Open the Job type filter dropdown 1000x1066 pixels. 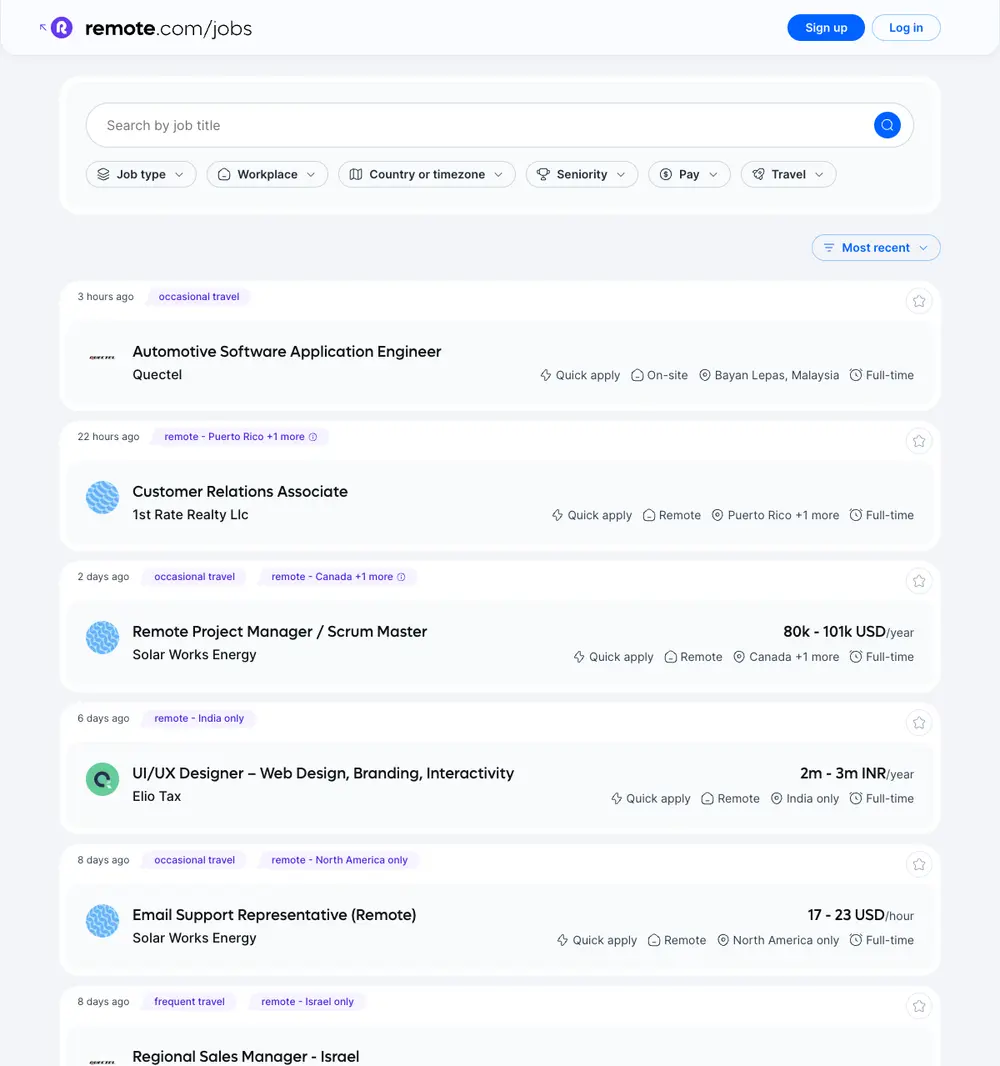point(141,174)
